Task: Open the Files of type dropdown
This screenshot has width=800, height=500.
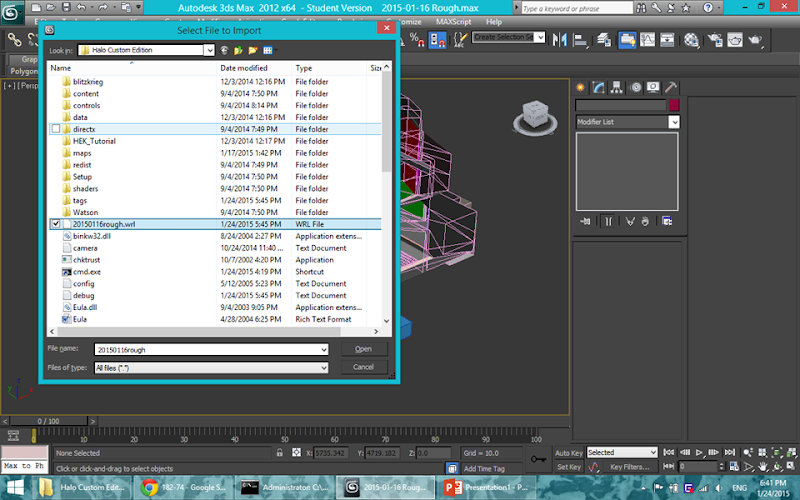Action: pyautogui.click(x=324, y=368)
